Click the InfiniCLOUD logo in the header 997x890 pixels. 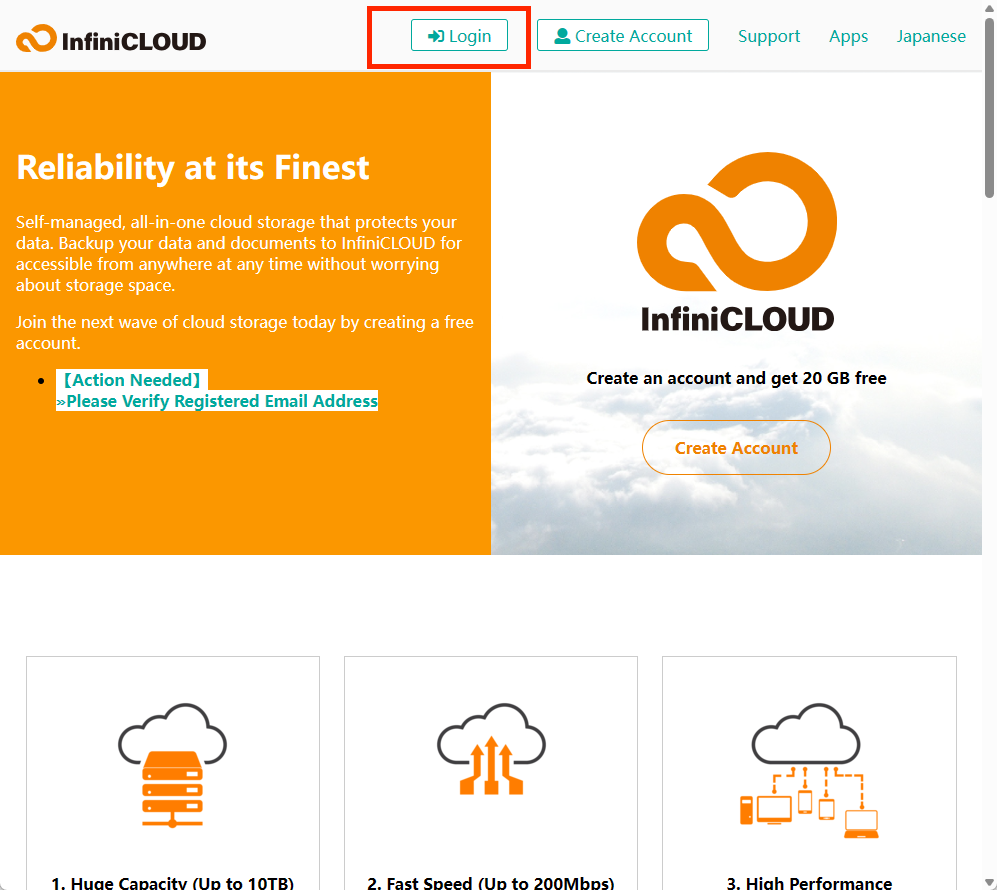pyautogui.click(x=111, y=39)
